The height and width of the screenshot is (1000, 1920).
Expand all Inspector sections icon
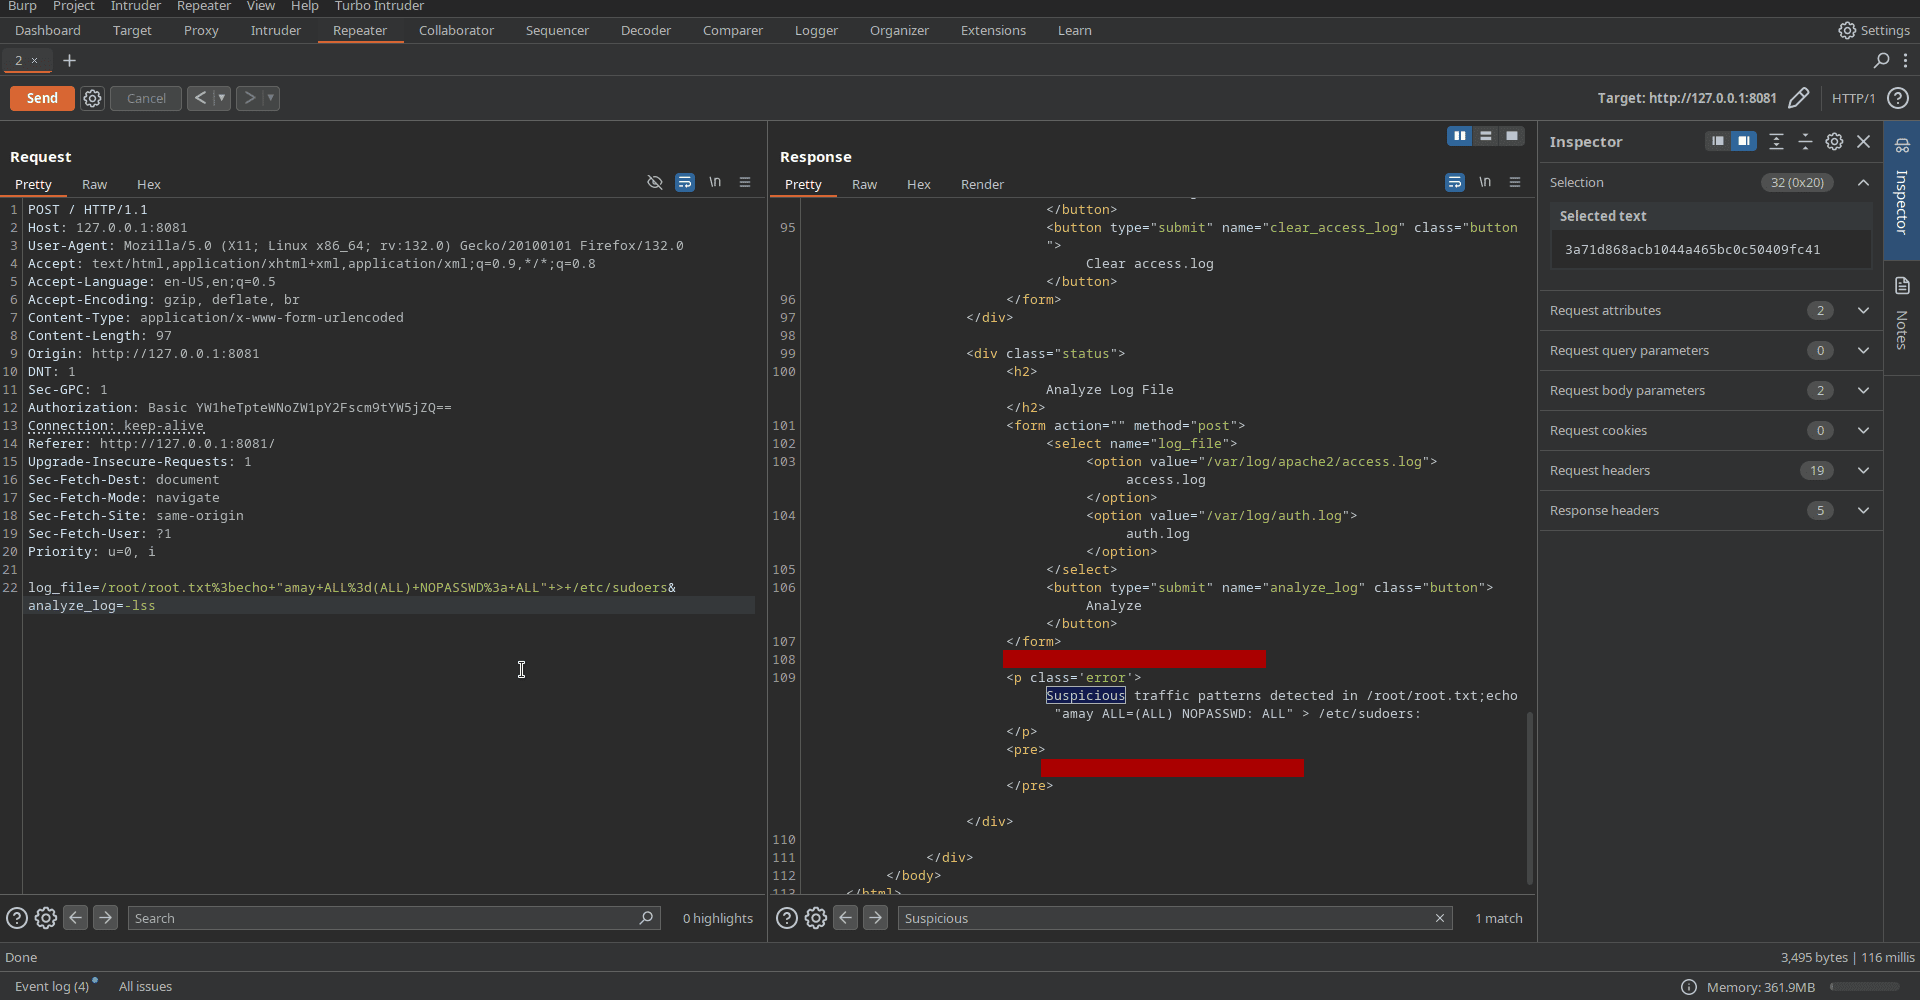(x=1776, y=141)
